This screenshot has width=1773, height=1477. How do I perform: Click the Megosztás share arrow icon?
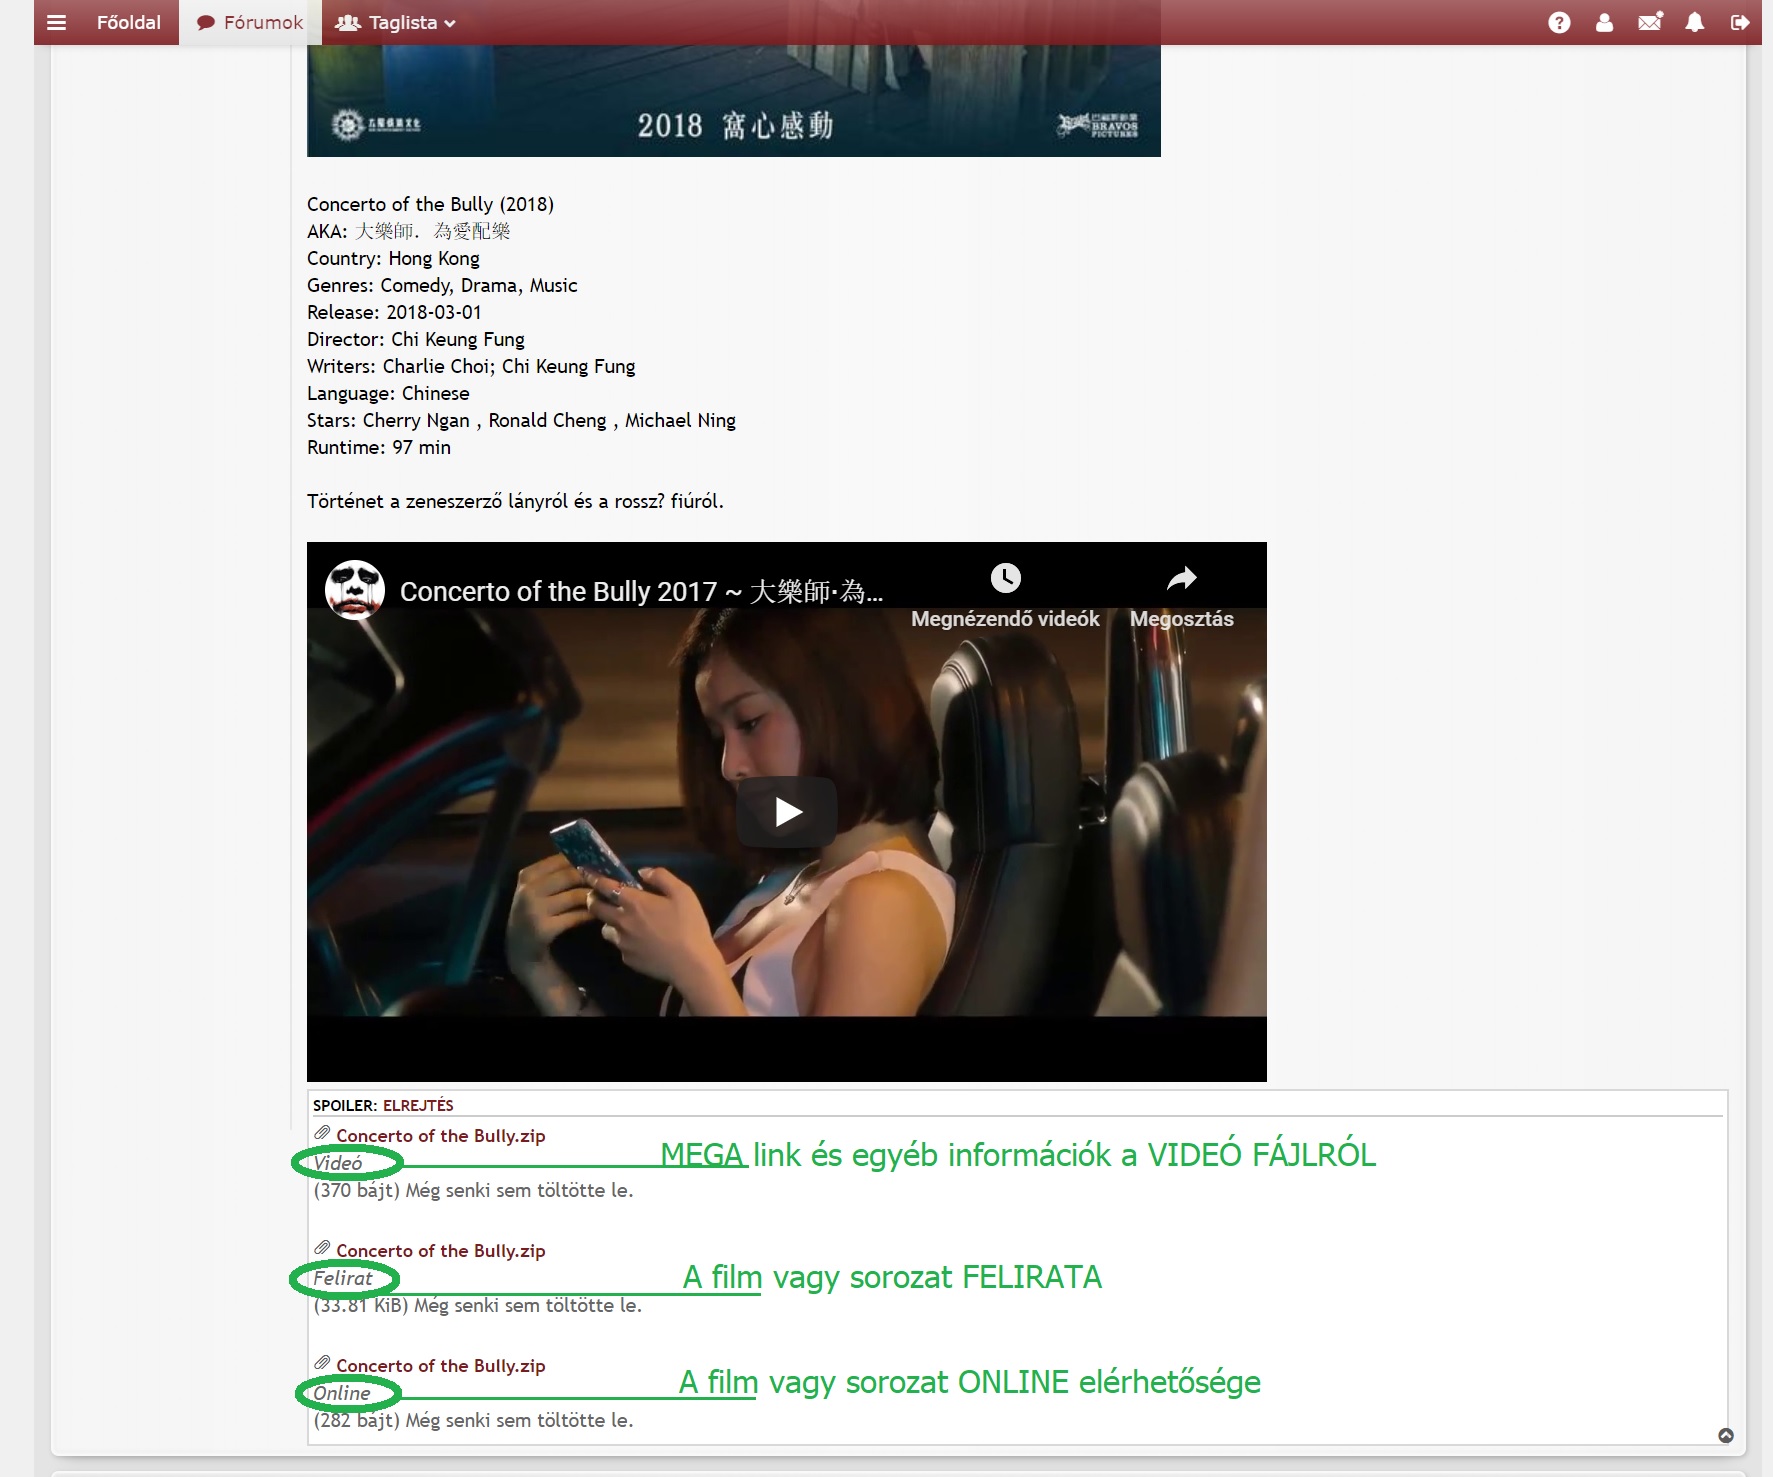1182,578
